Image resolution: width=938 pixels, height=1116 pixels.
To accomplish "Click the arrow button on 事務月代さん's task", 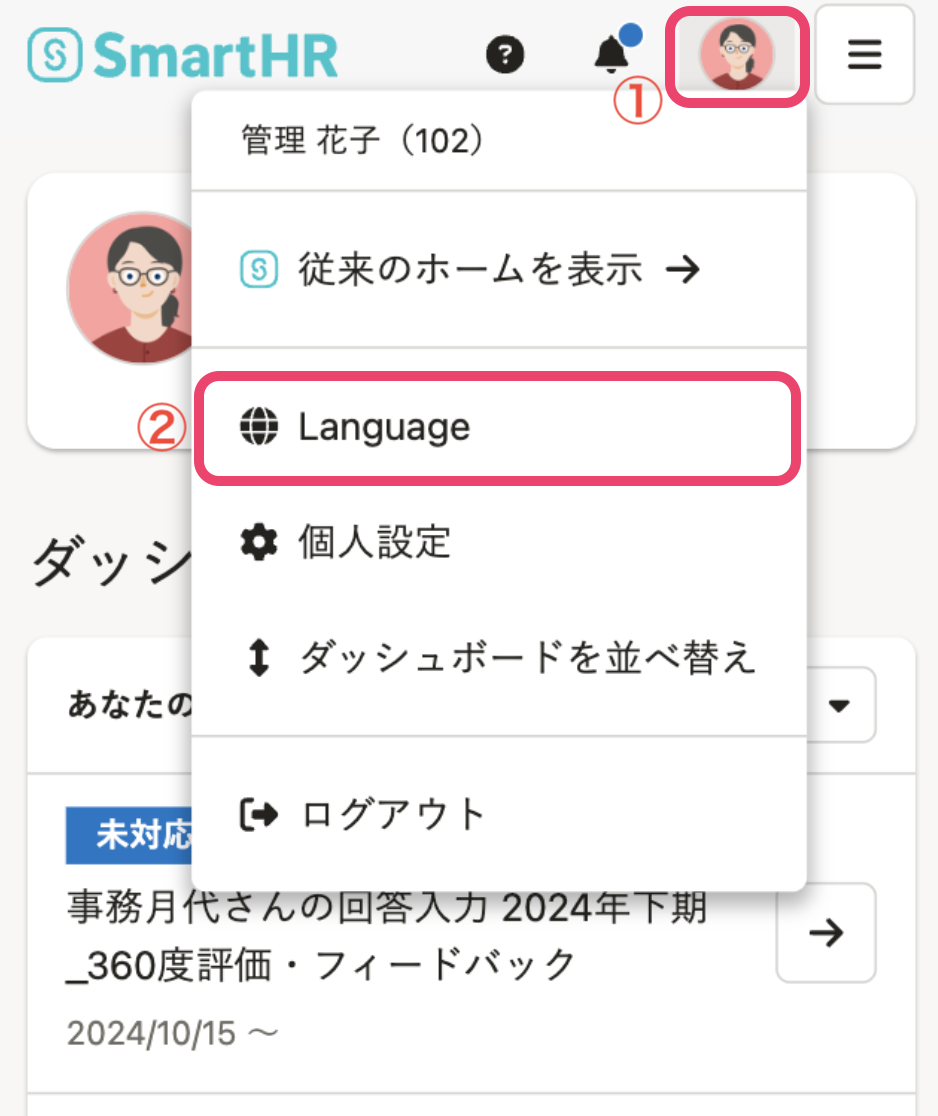I will [826, 933].
